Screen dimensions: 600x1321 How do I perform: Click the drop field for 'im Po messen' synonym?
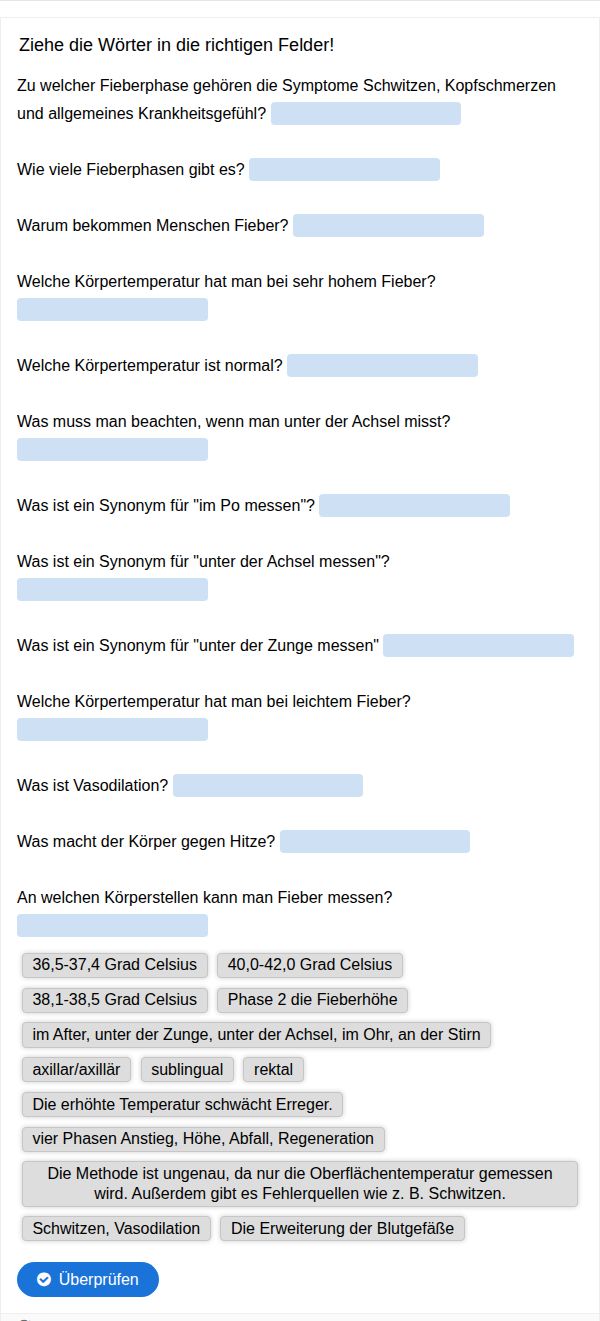click(414, 505)
